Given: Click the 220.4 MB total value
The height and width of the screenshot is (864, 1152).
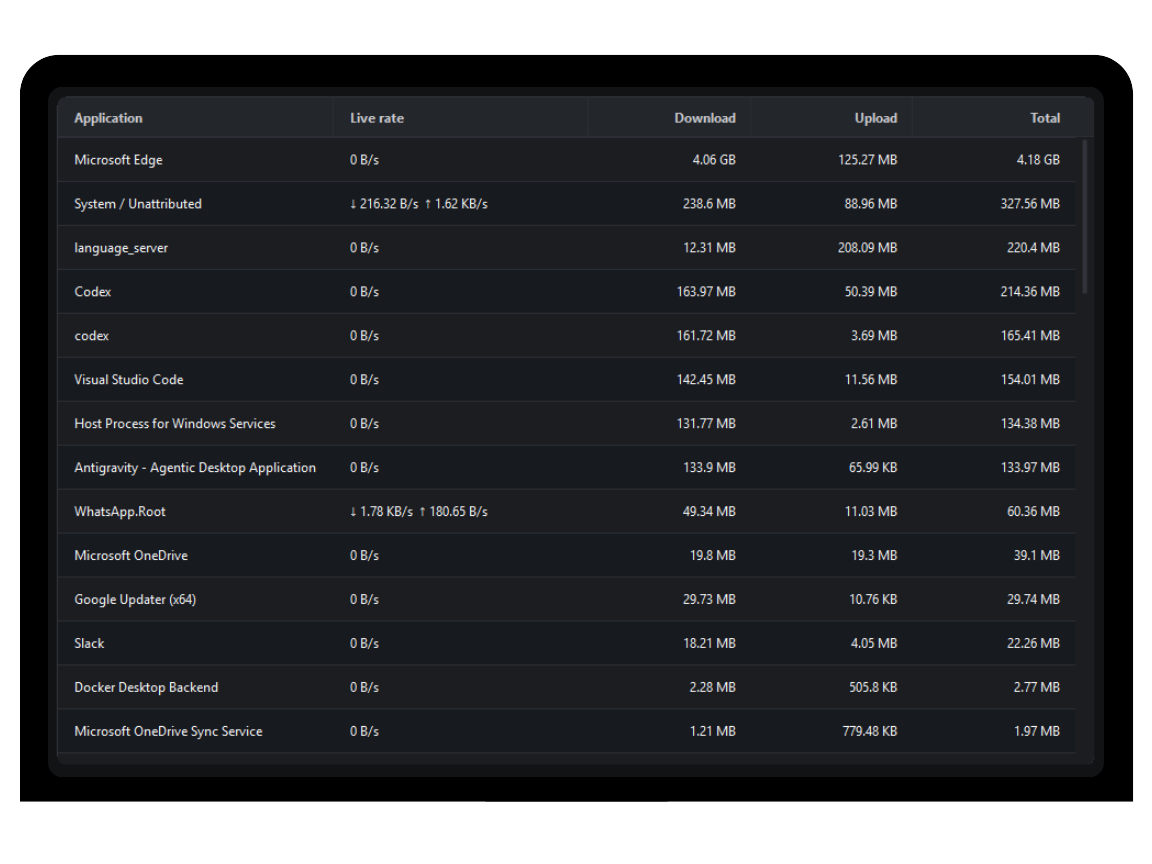Looking at the screenshot, I should point(1033,248).
